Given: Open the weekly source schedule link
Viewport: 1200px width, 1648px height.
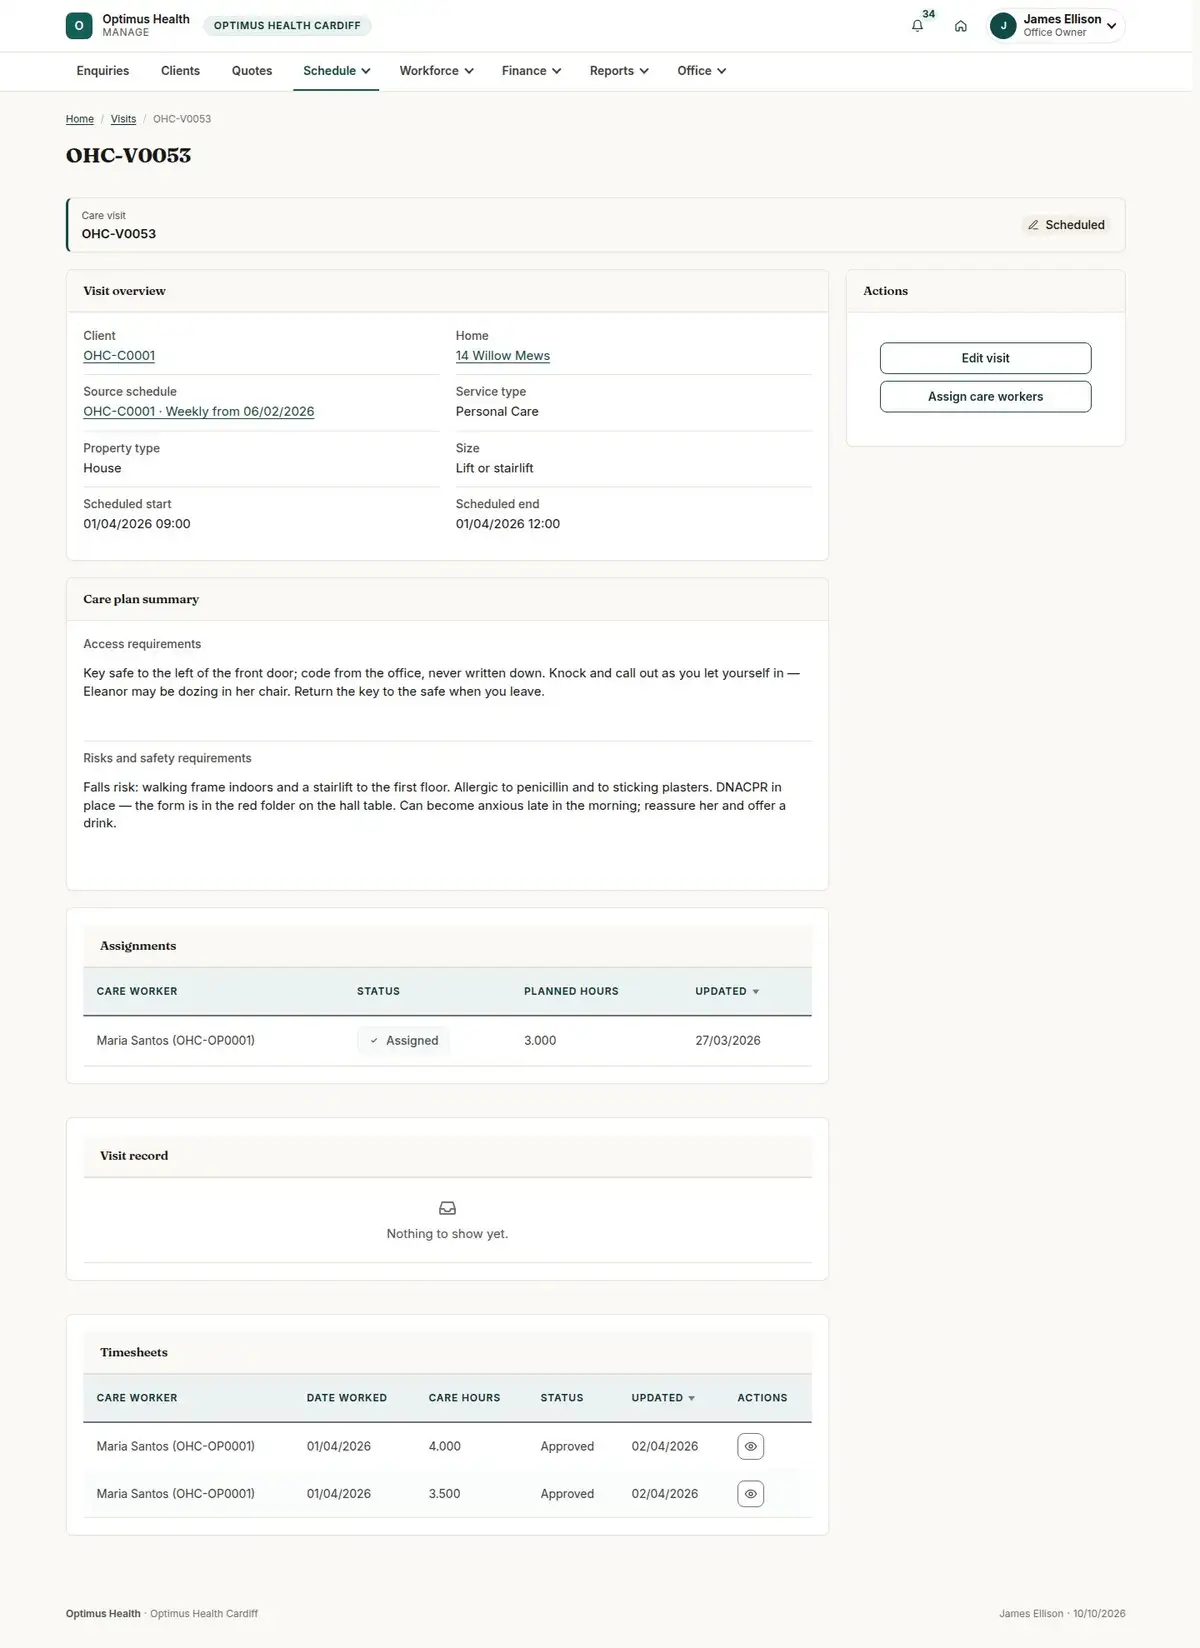Looking at the screenshot, I should [199, 412].
